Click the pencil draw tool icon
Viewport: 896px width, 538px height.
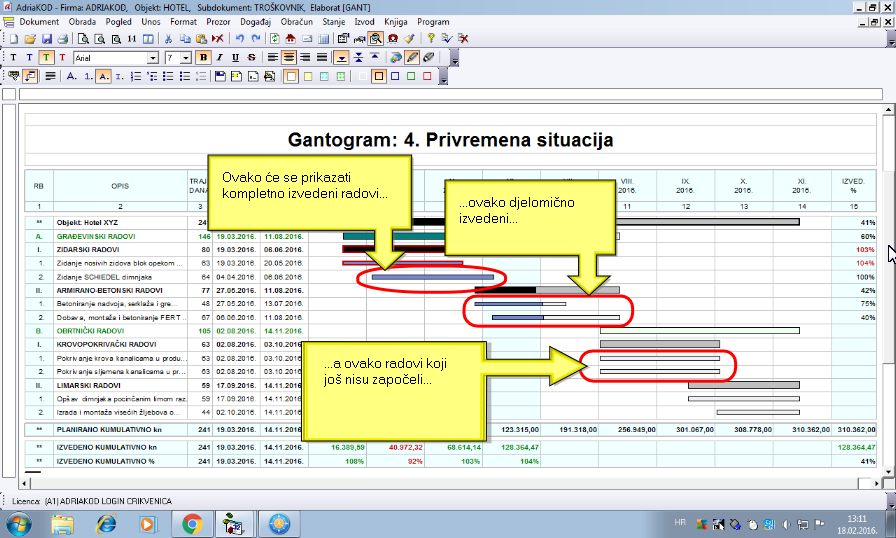click(412, 58)
